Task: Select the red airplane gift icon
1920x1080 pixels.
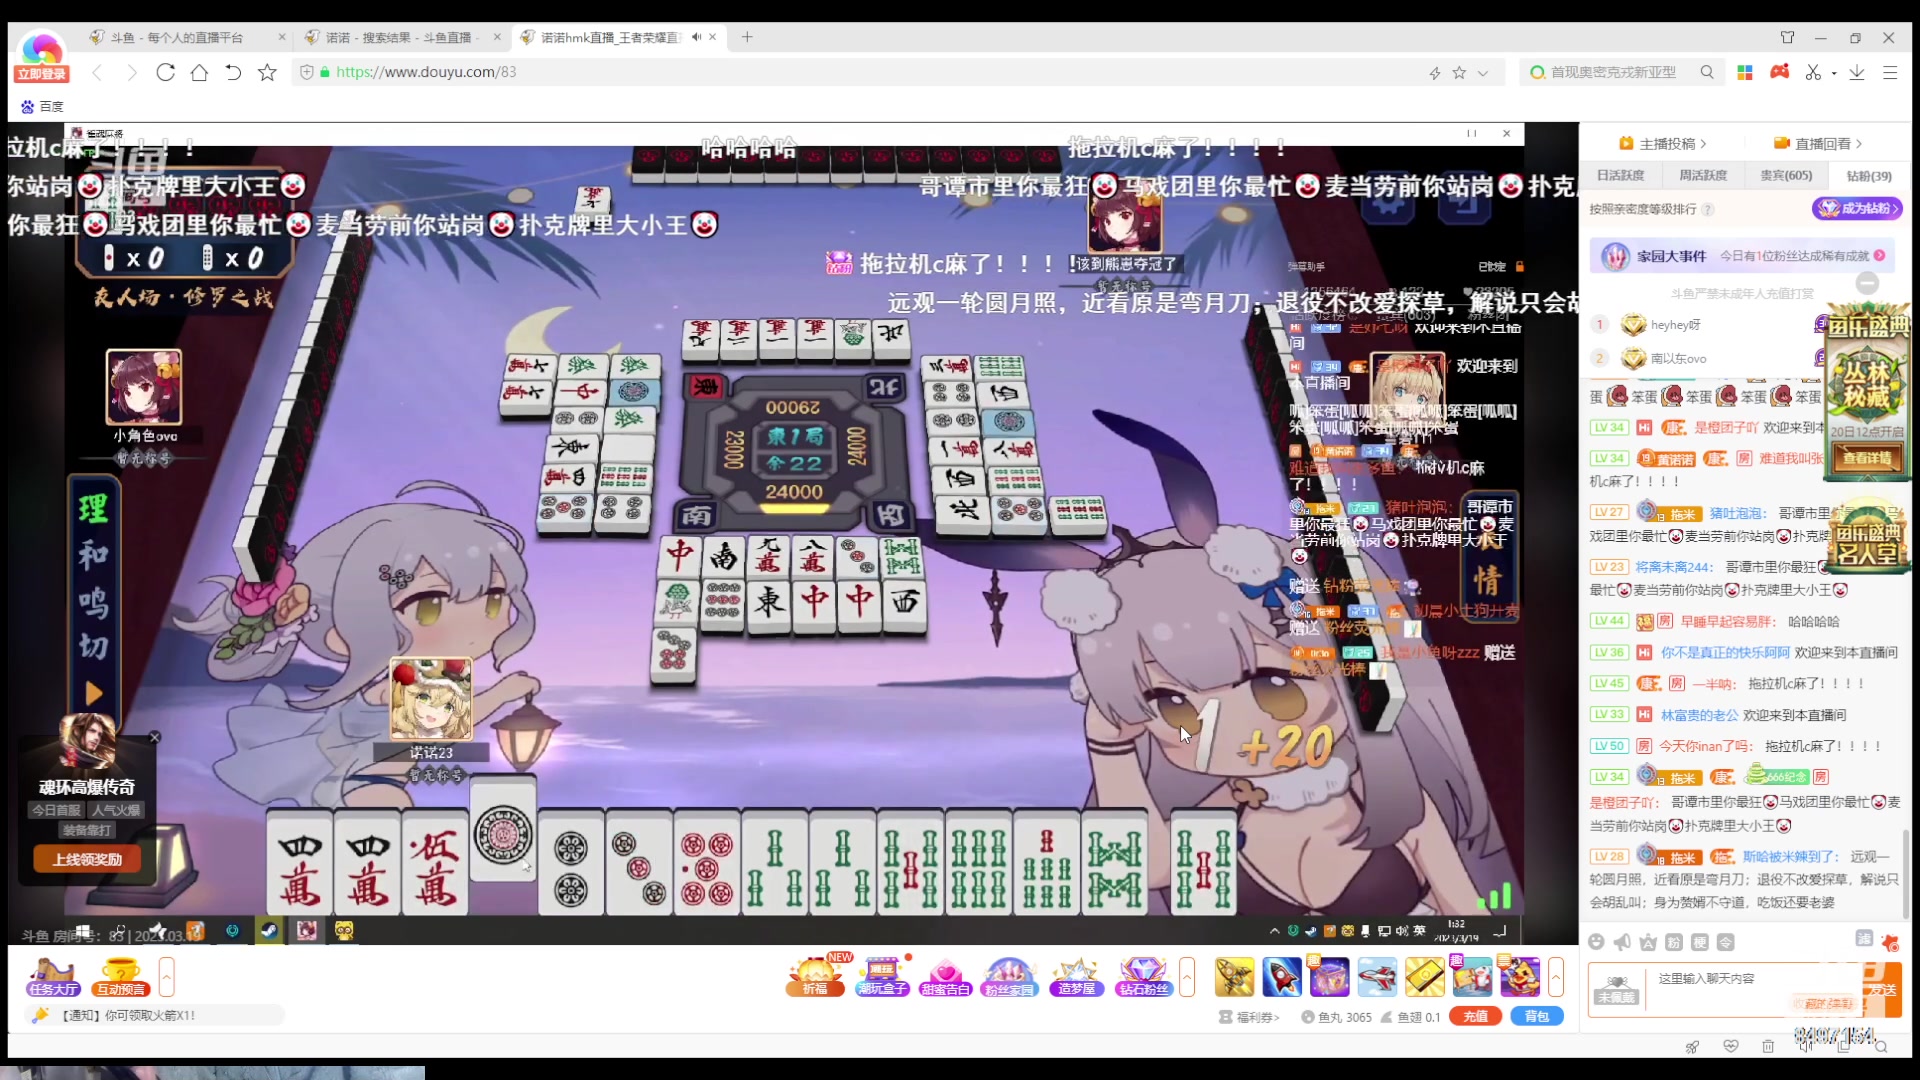Action: click(x=1377, y=976)
